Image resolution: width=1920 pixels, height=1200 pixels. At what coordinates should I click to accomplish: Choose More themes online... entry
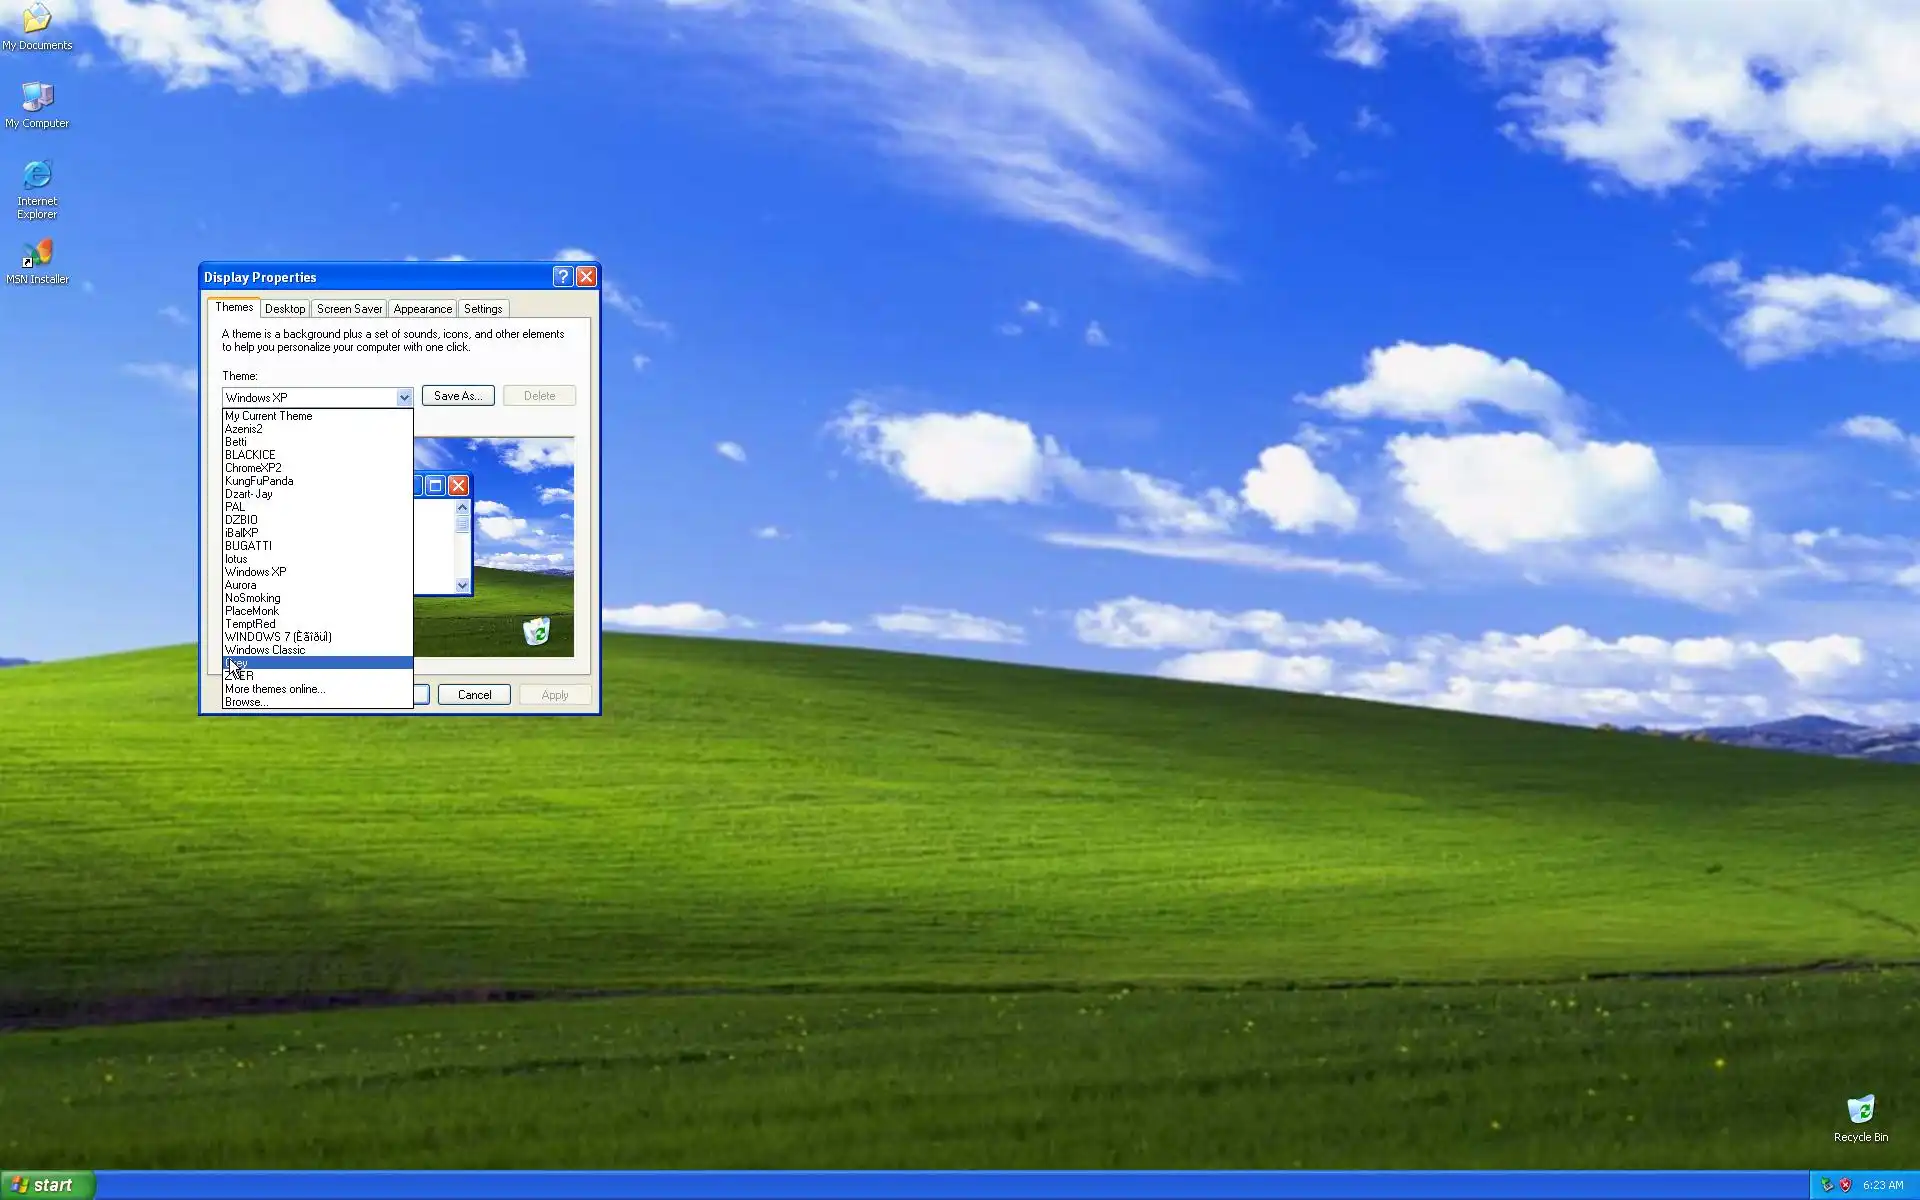pyautogui.click(x=275, y=689)
